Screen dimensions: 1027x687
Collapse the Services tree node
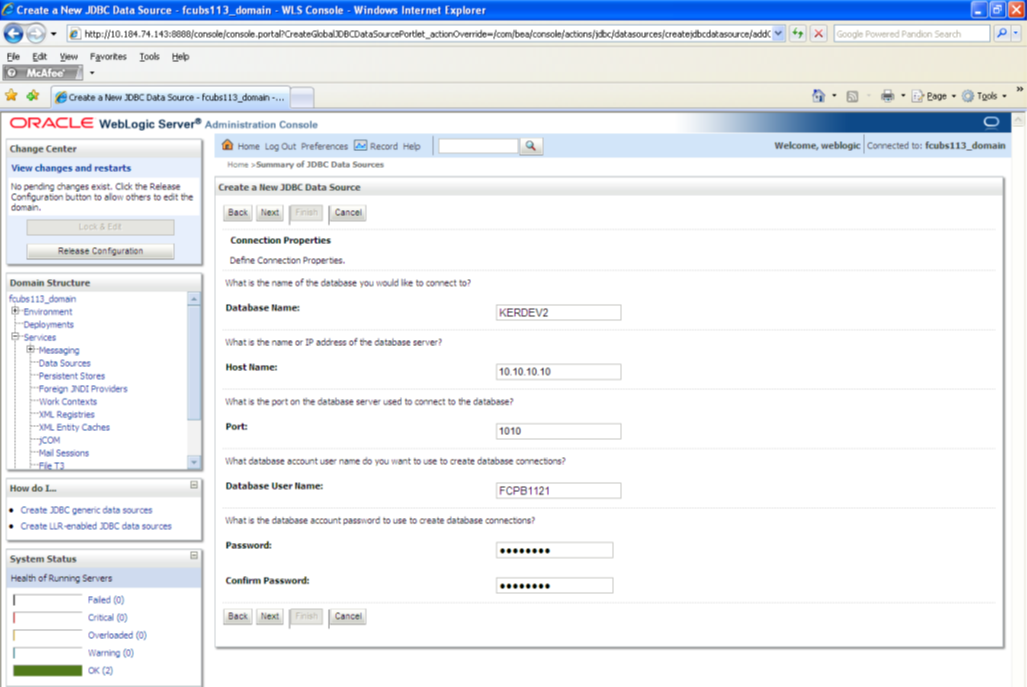point(15,337)
